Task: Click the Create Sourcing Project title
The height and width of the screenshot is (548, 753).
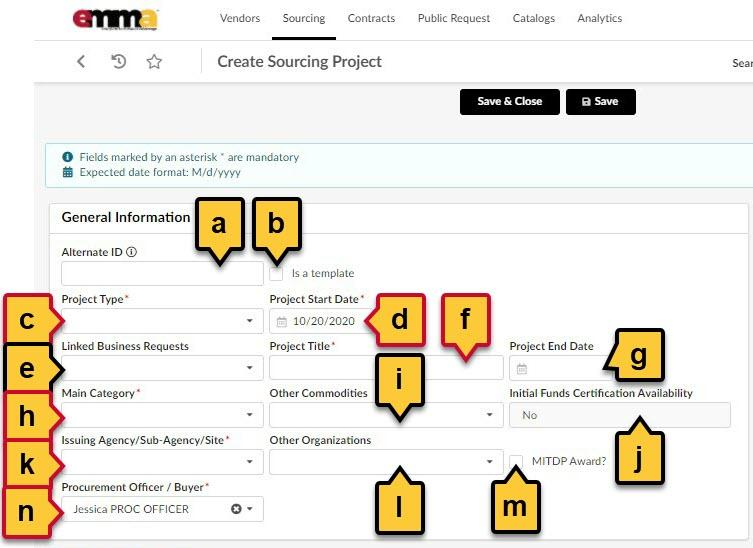Action: point(299,61)
